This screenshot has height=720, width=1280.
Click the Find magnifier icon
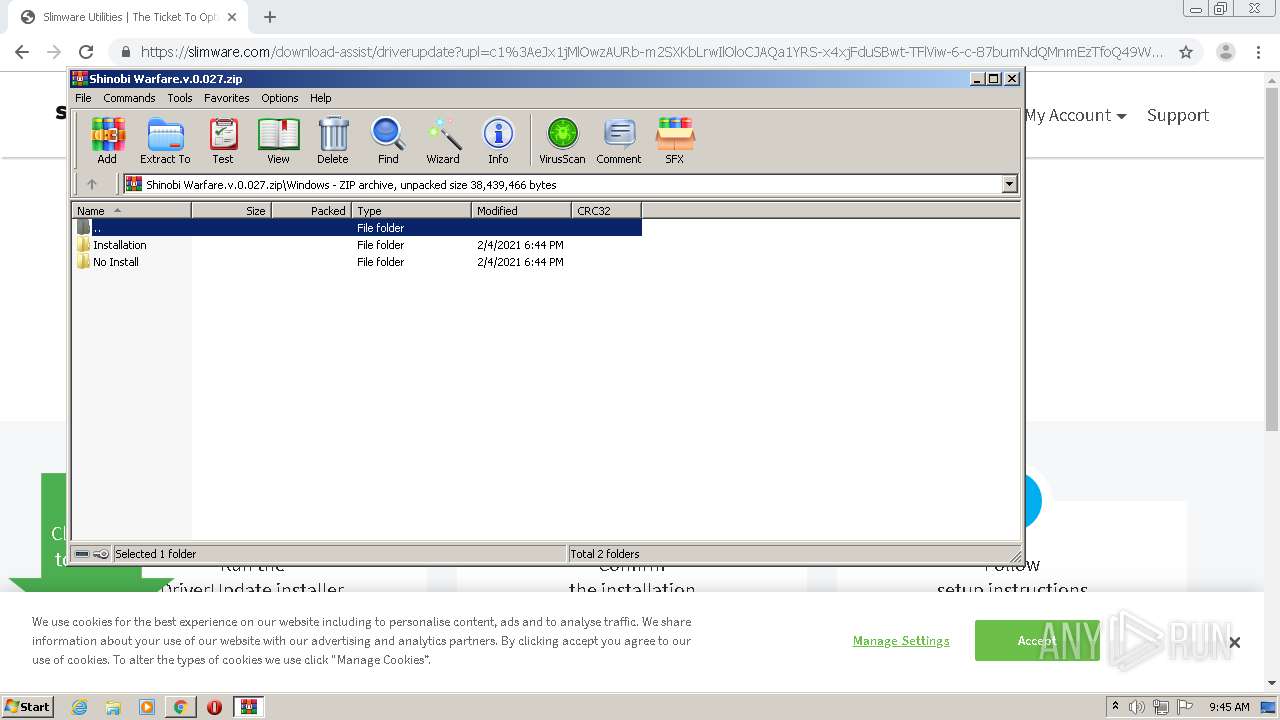(388, 139)
